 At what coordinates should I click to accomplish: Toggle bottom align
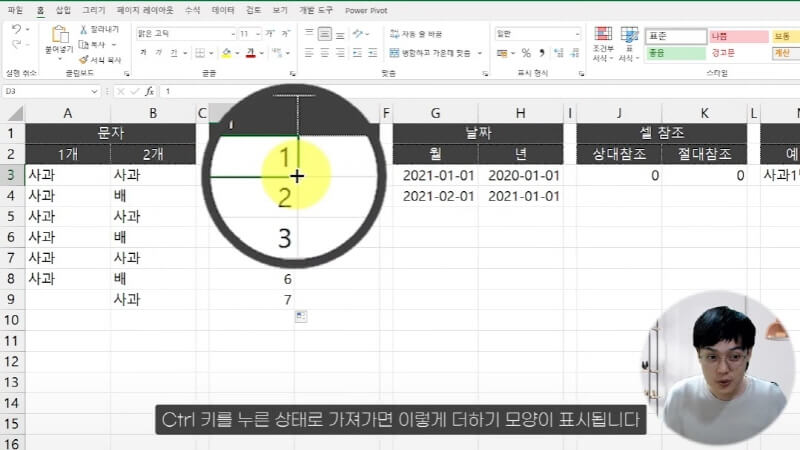pos(340,34)
